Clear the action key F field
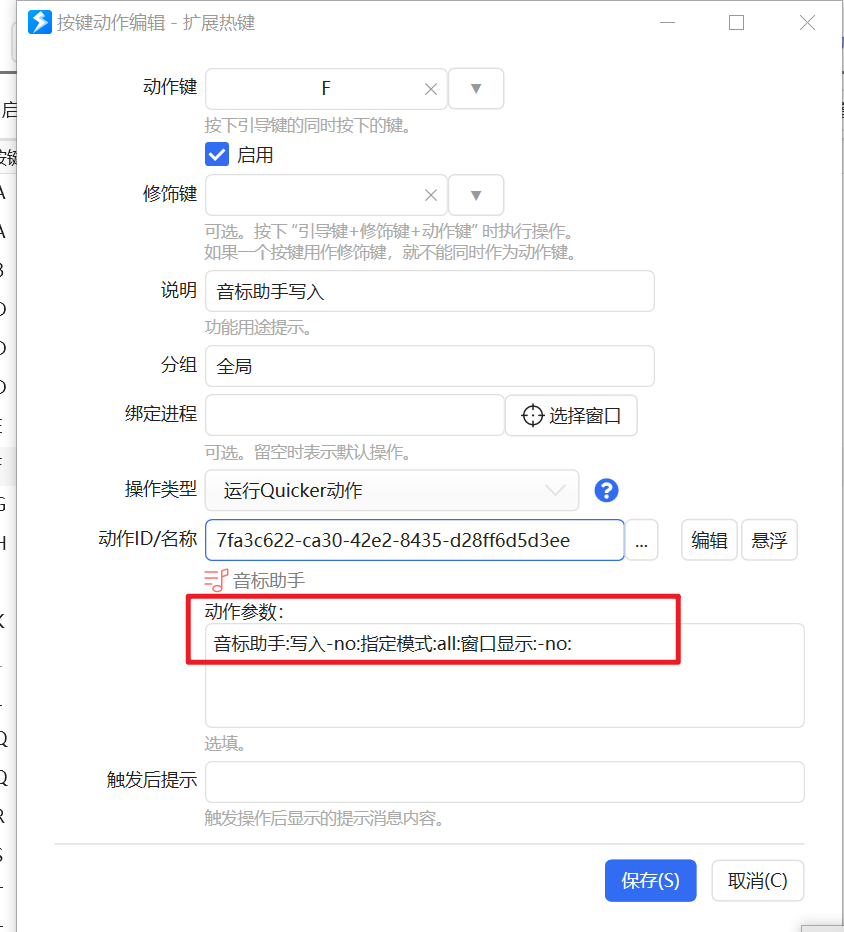The width and height of the screenshot is (844, 932). (x=431, y=89)
